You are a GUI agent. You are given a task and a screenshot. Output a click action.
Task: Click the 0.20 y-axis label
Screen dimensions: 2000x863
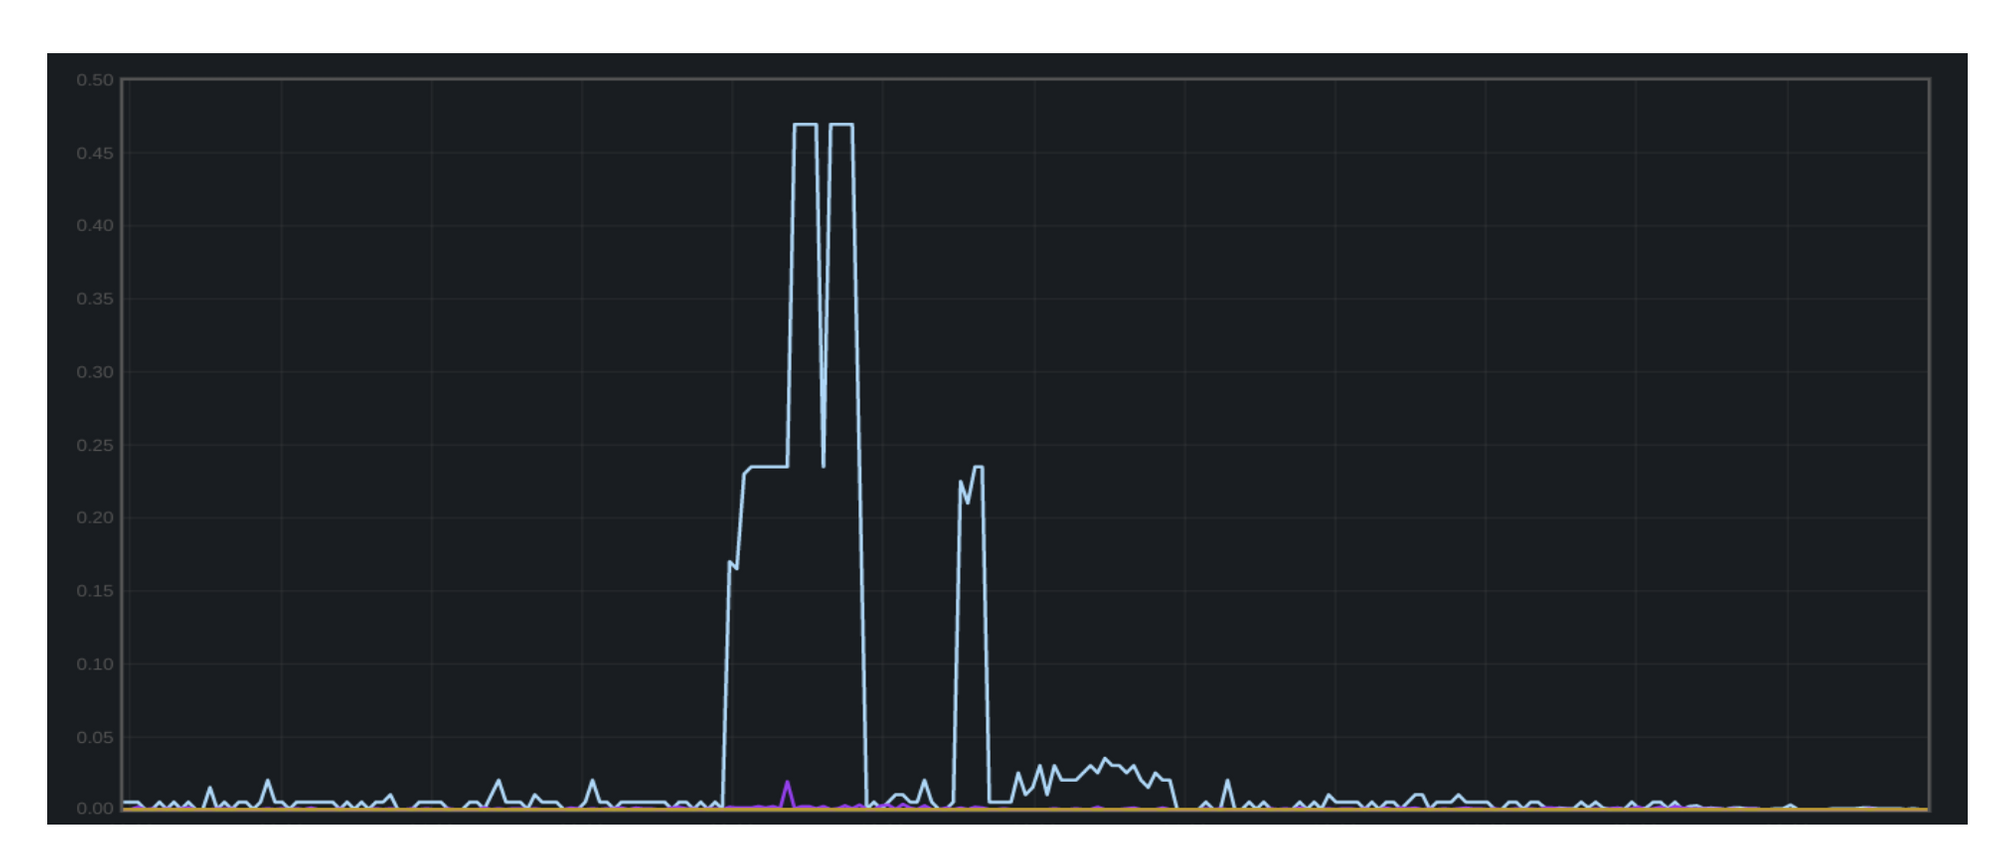[95, 518]
